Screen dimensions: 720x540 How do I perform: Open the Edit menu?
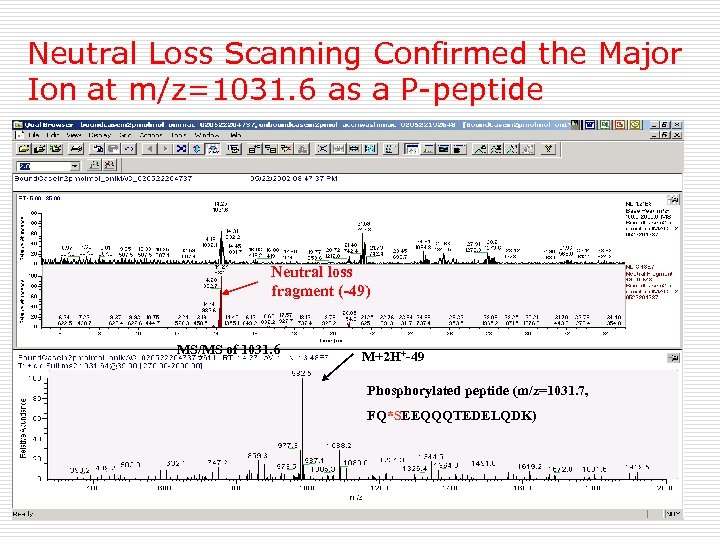pyautogui.click(x=53, y=135)
